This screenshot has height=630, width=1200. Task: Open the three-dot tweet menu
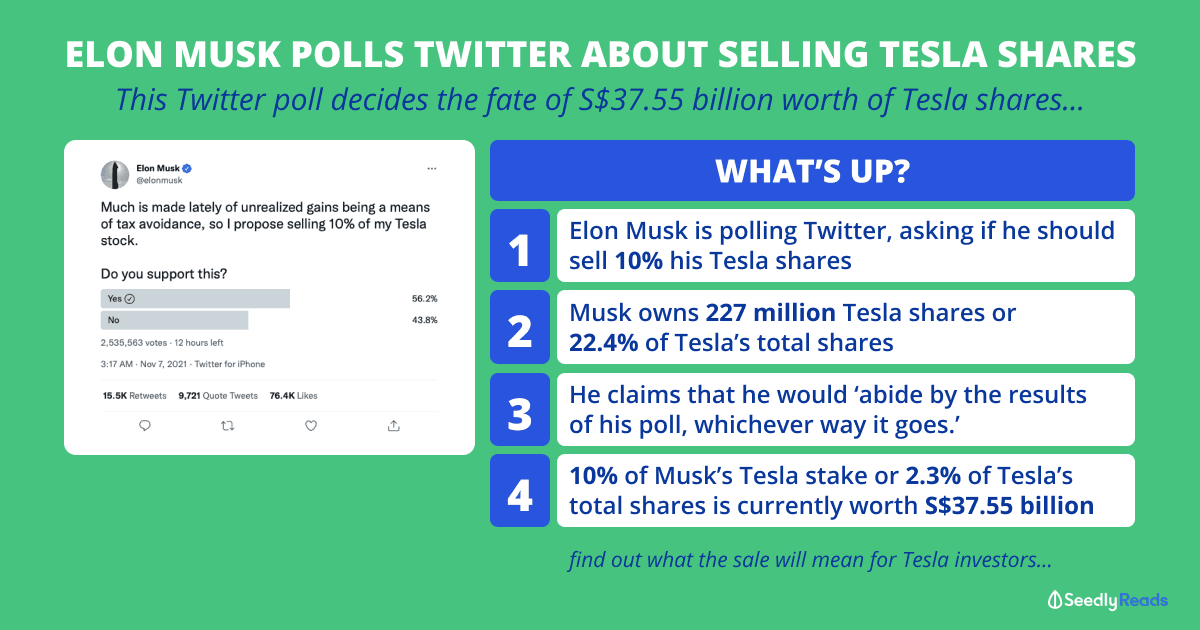tap(431, 168)
